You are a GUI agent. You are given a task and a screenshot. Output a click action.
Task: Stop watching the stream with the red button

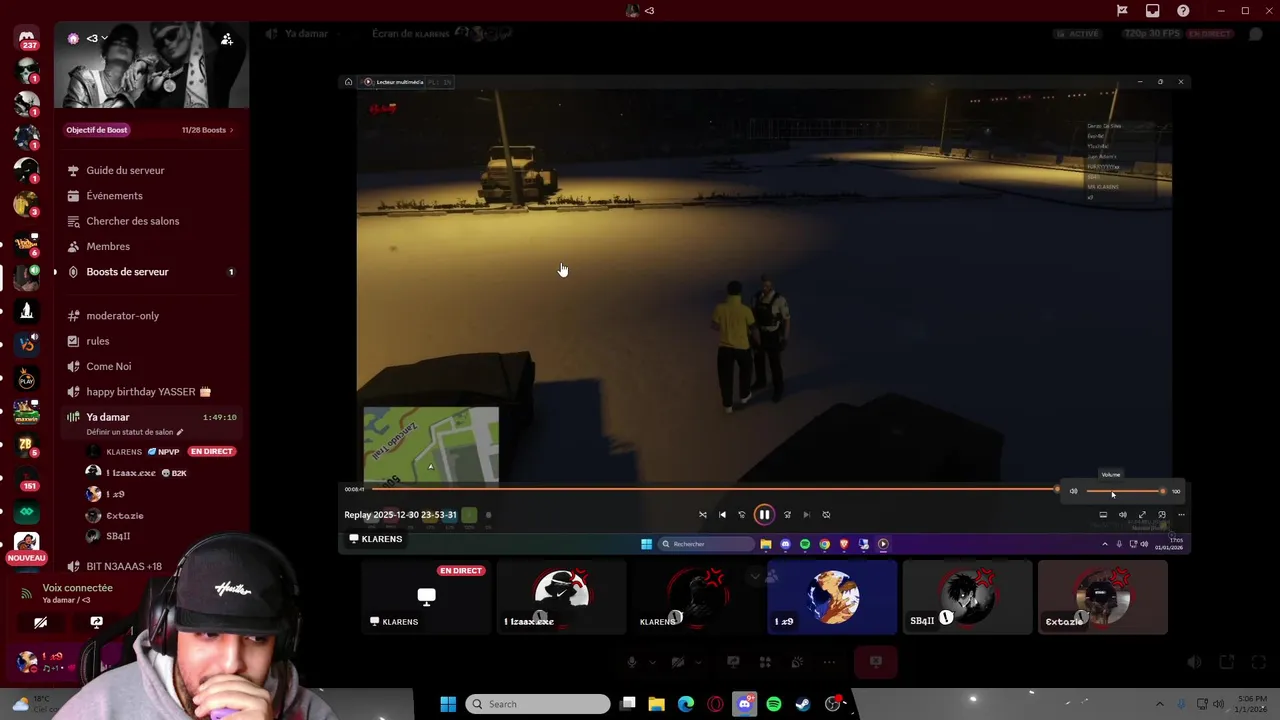[x=875, y=662]
